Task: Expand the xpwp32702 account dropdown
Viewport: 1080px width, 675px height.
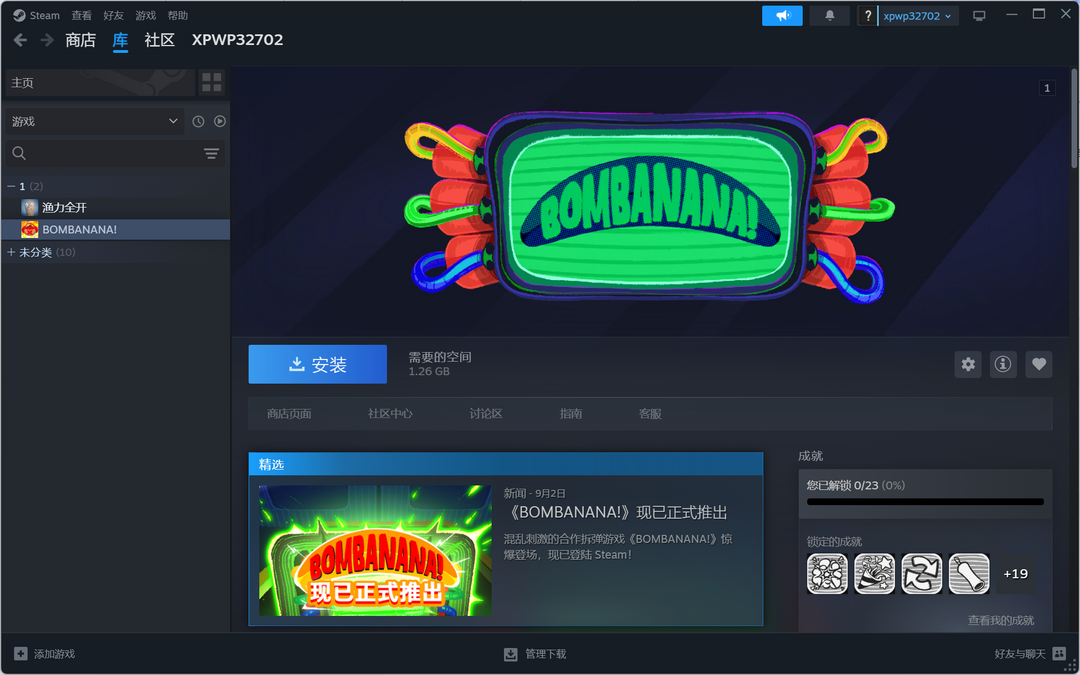Action: click(x=918, y=16)
